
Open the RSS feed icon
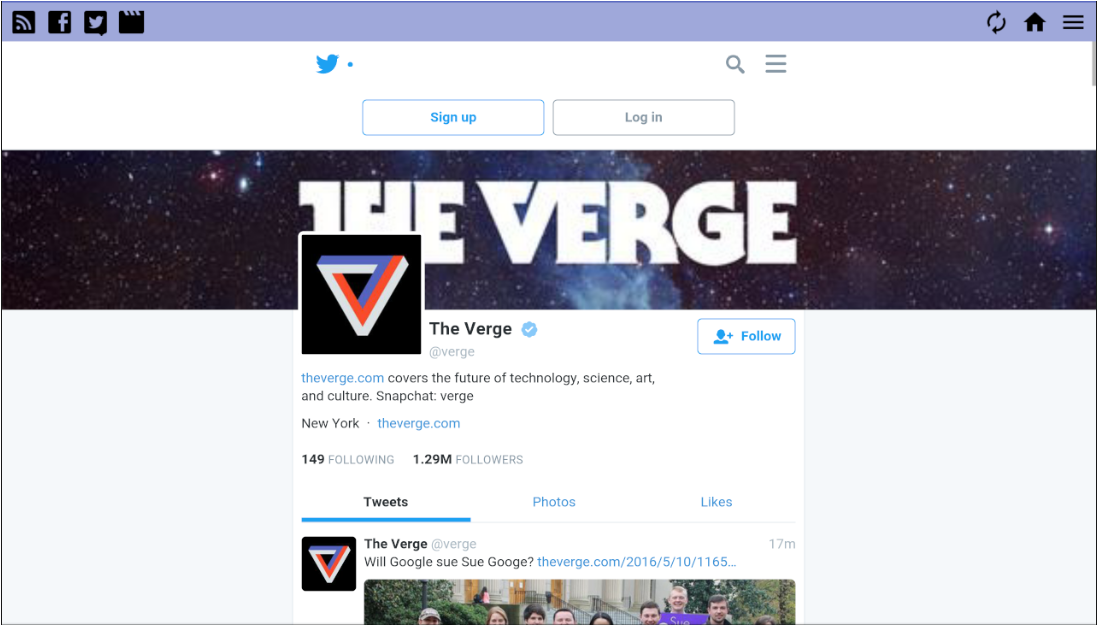24,22
